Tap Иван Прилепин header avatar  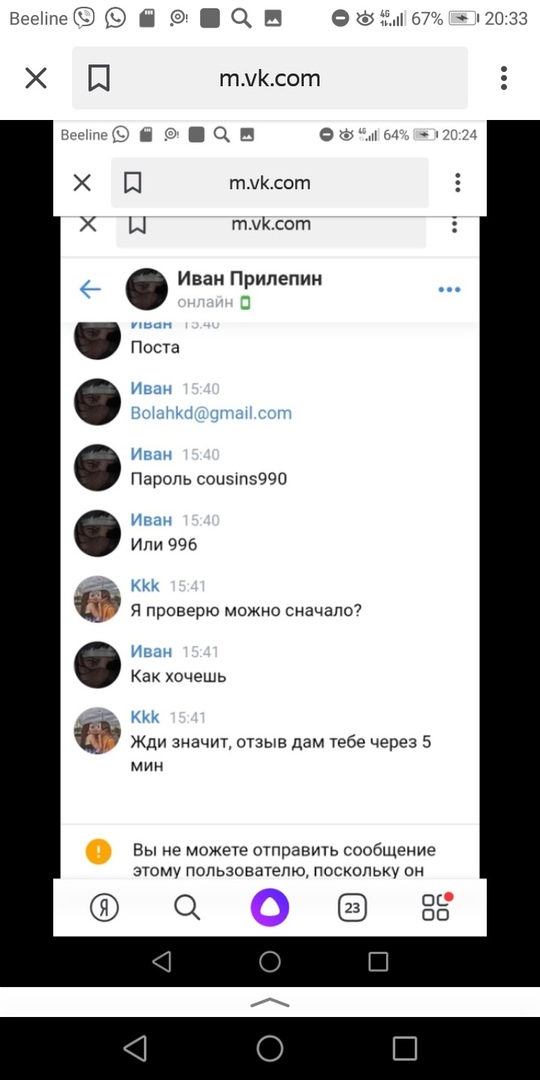(147, 289)
